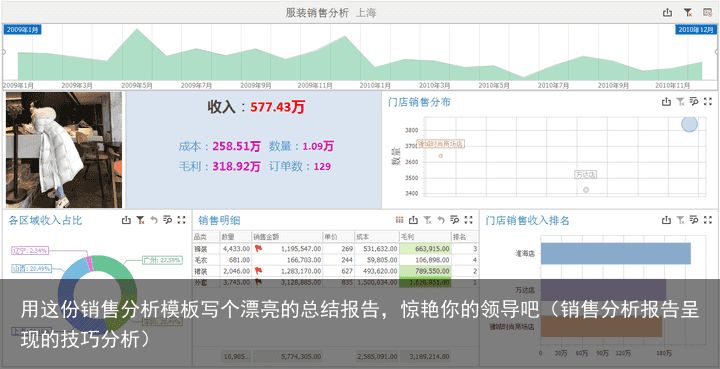Click the export icon in the top header
The height and width of the screenshot is (369, 720).
click(x=668, y=13)
